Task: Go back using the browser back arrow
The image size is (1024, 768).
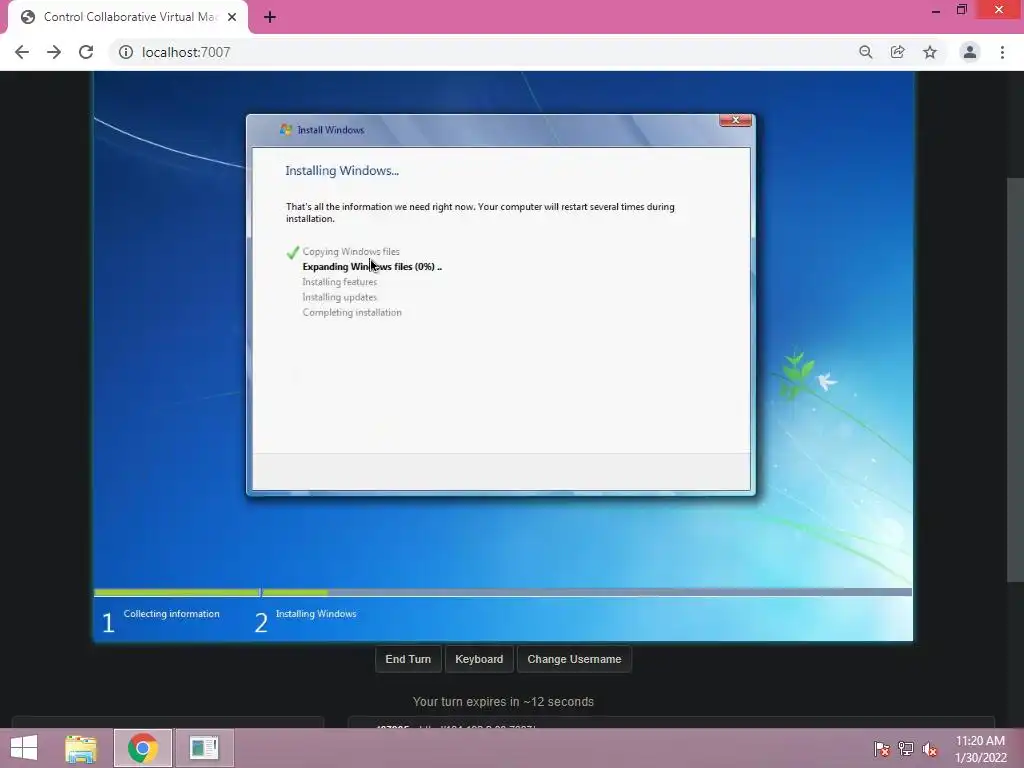Action: [x=22, y=52]
